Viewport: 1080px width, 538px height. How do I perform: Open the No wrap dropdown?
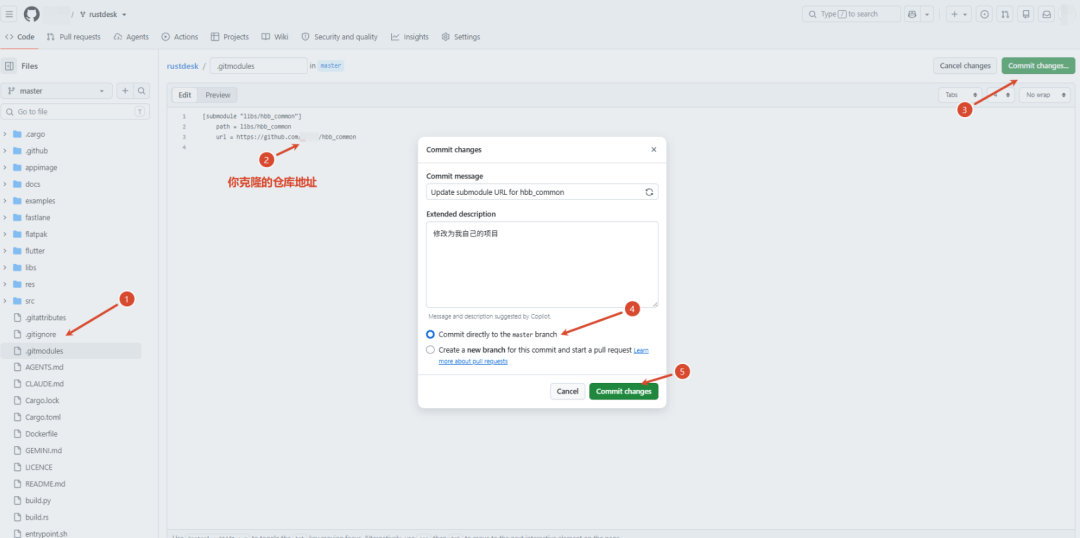point(1045,95)
